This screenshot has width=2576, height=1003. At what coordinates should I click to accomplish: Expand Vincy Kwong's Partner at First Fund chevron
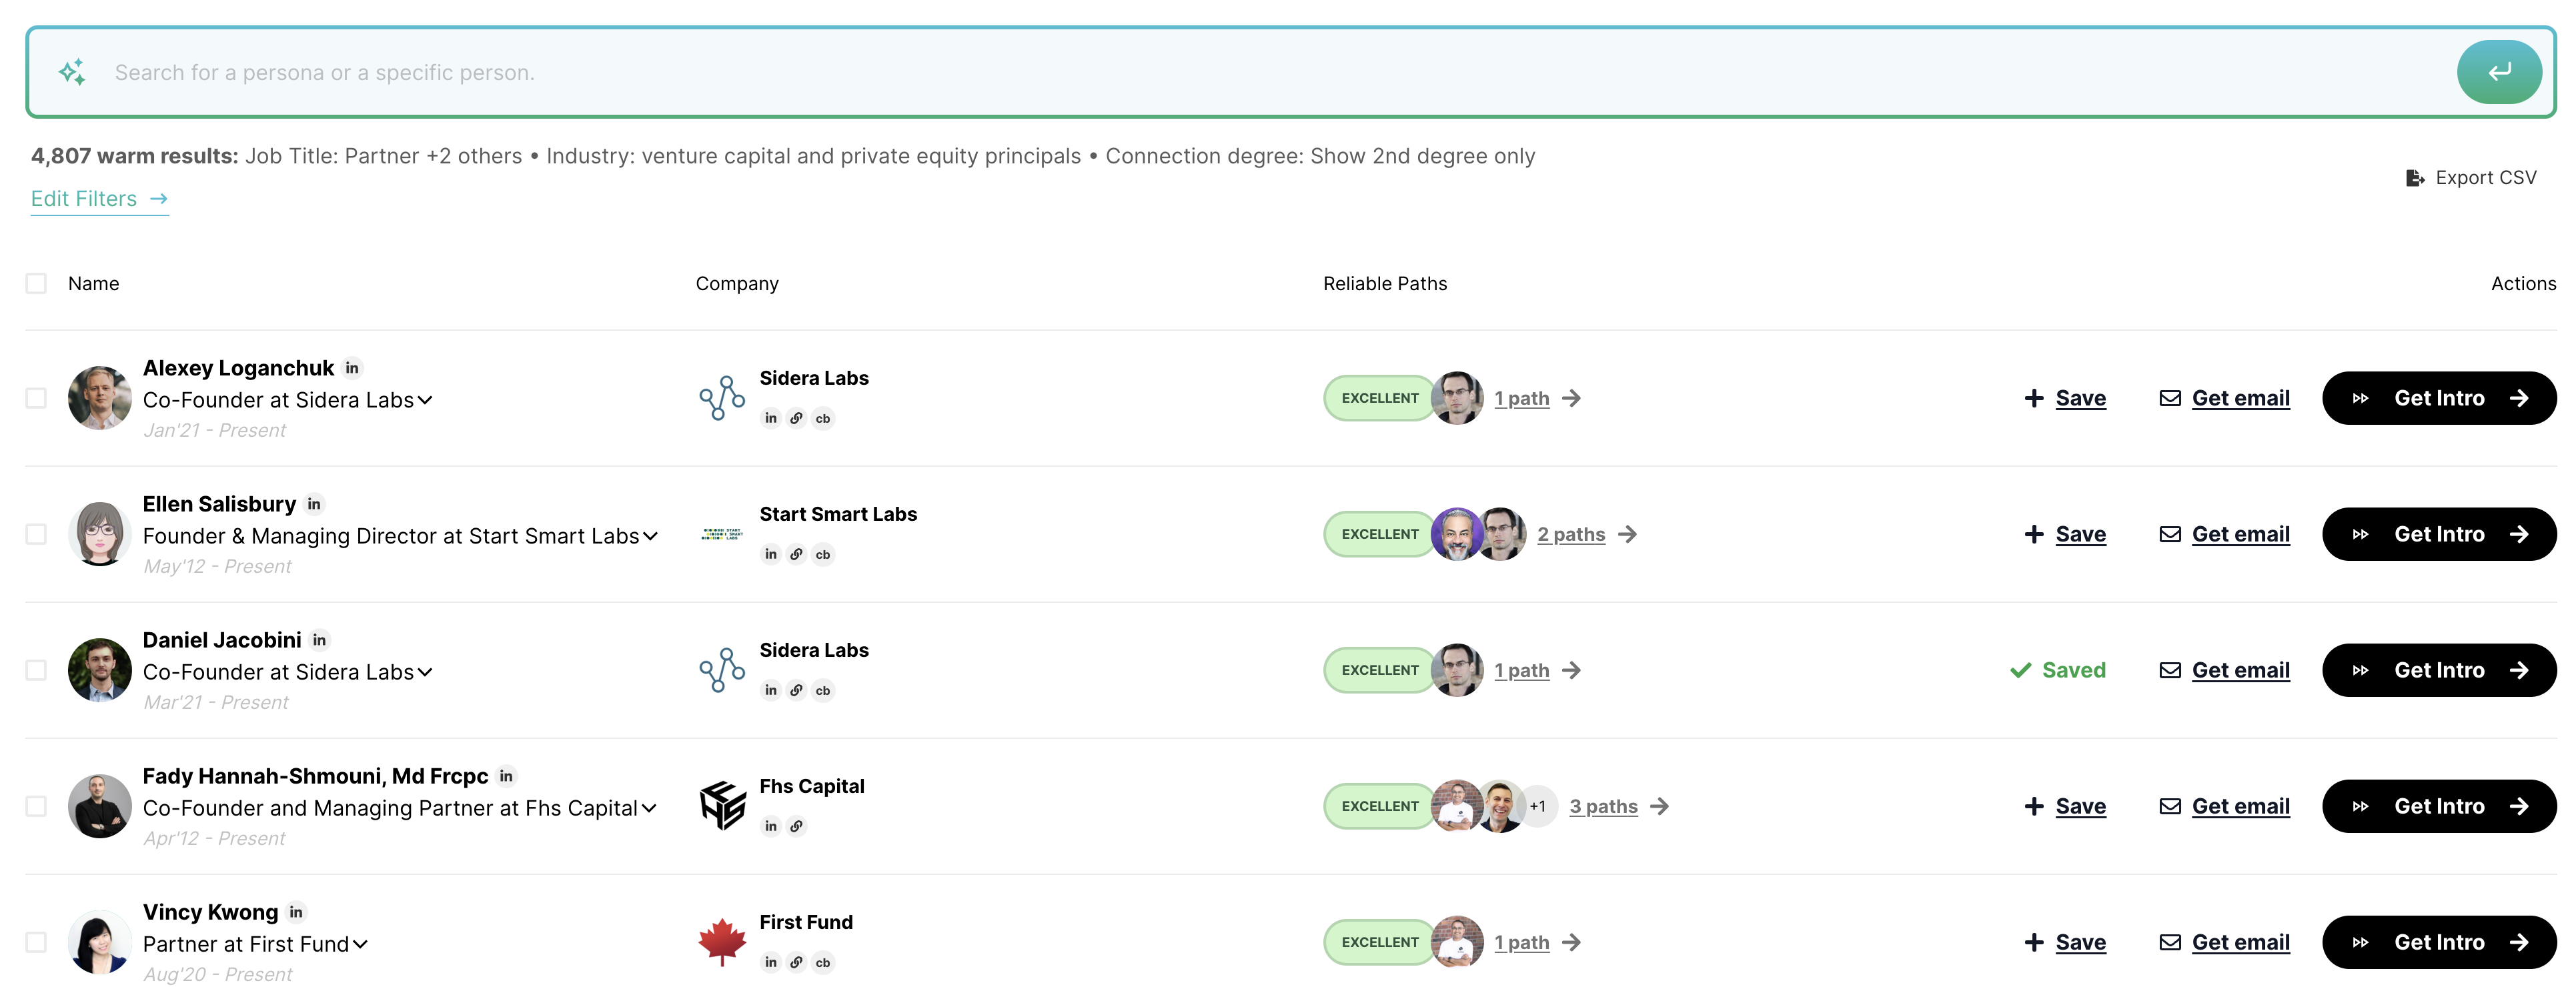[x=360, y=944]
